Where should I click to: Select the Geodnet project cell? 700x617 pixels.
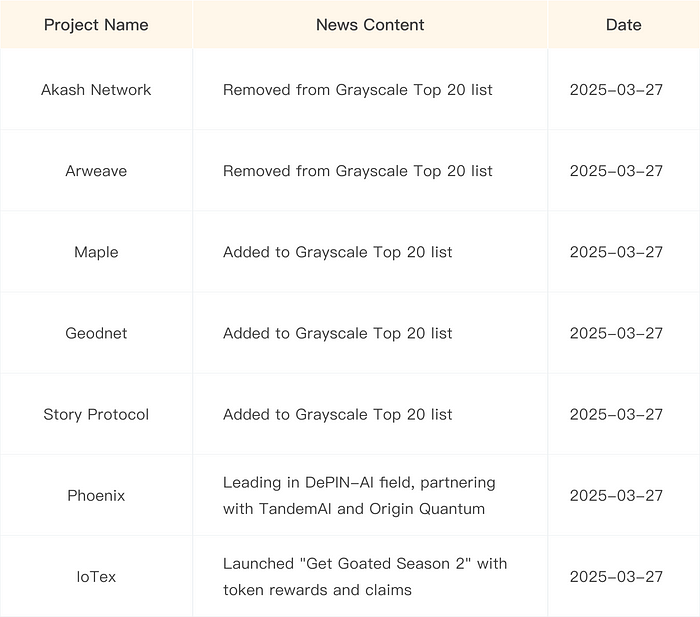pos(96,333)
